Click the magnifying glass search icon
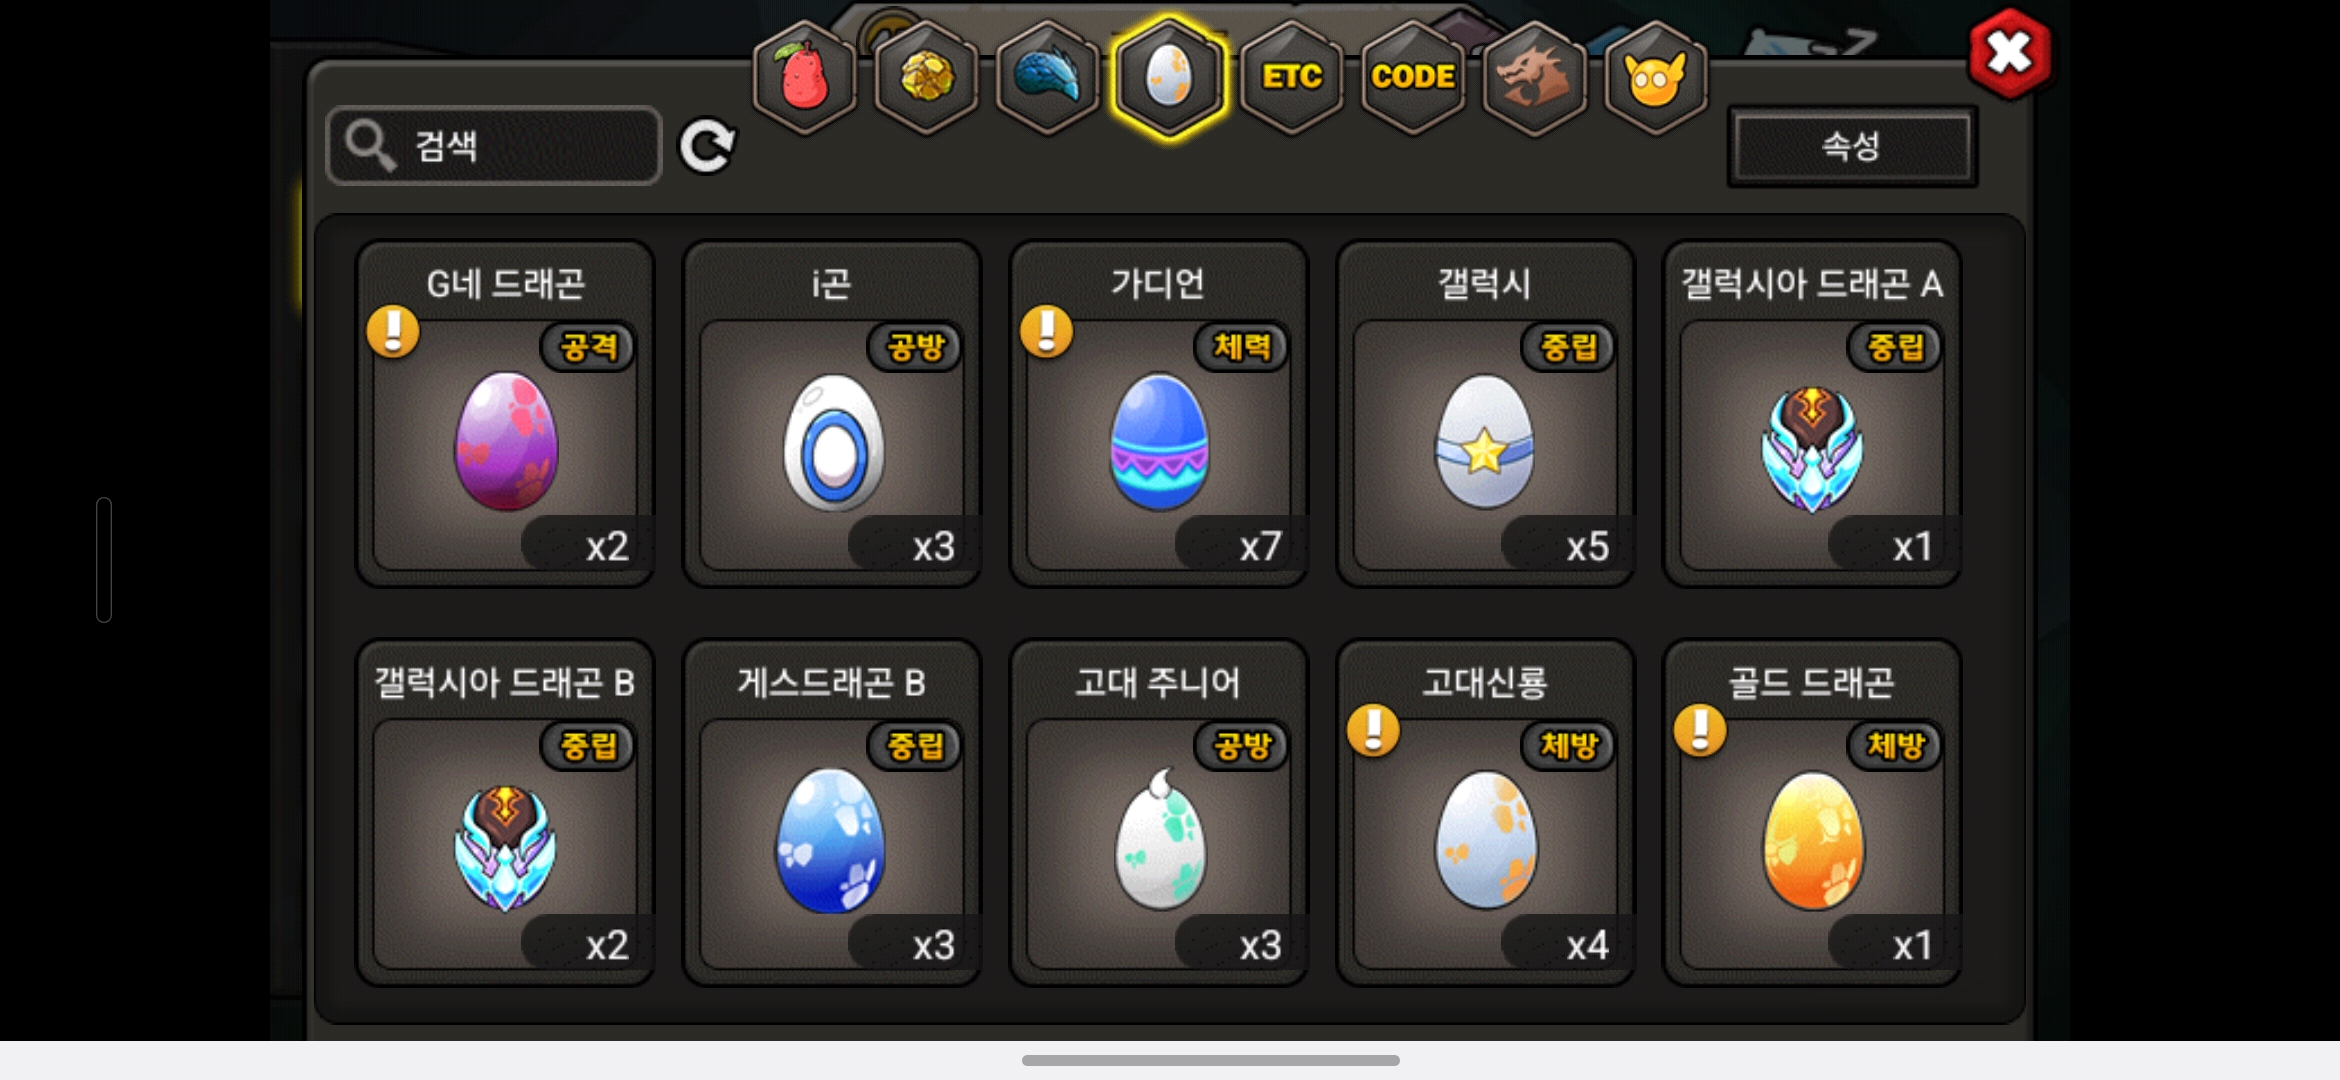This screenshot has width=2340, height=1080. (370, 147)
